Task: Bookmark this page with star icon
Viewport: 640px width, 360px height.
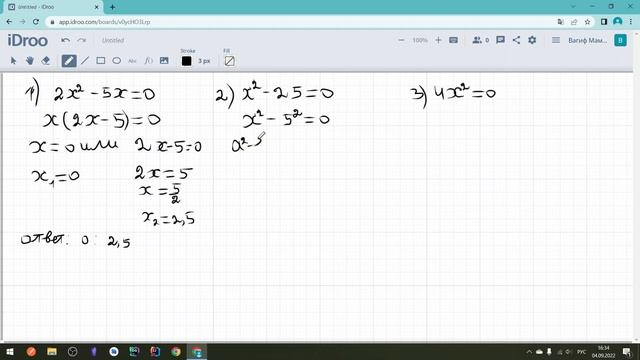Action: tap(587, 22)
